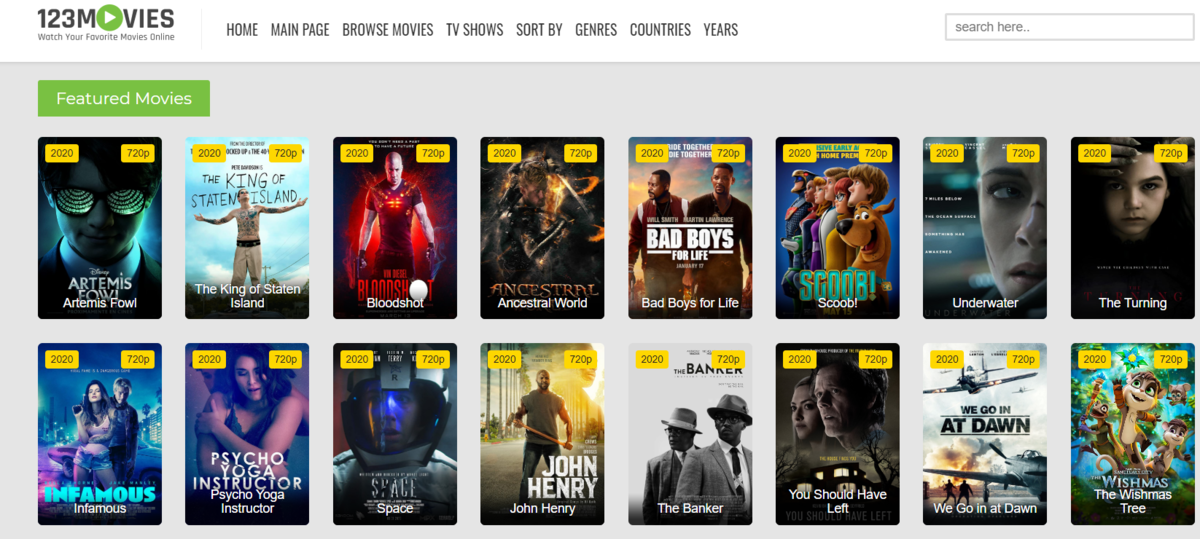Open the Infamous movie poster

(100, 434)
